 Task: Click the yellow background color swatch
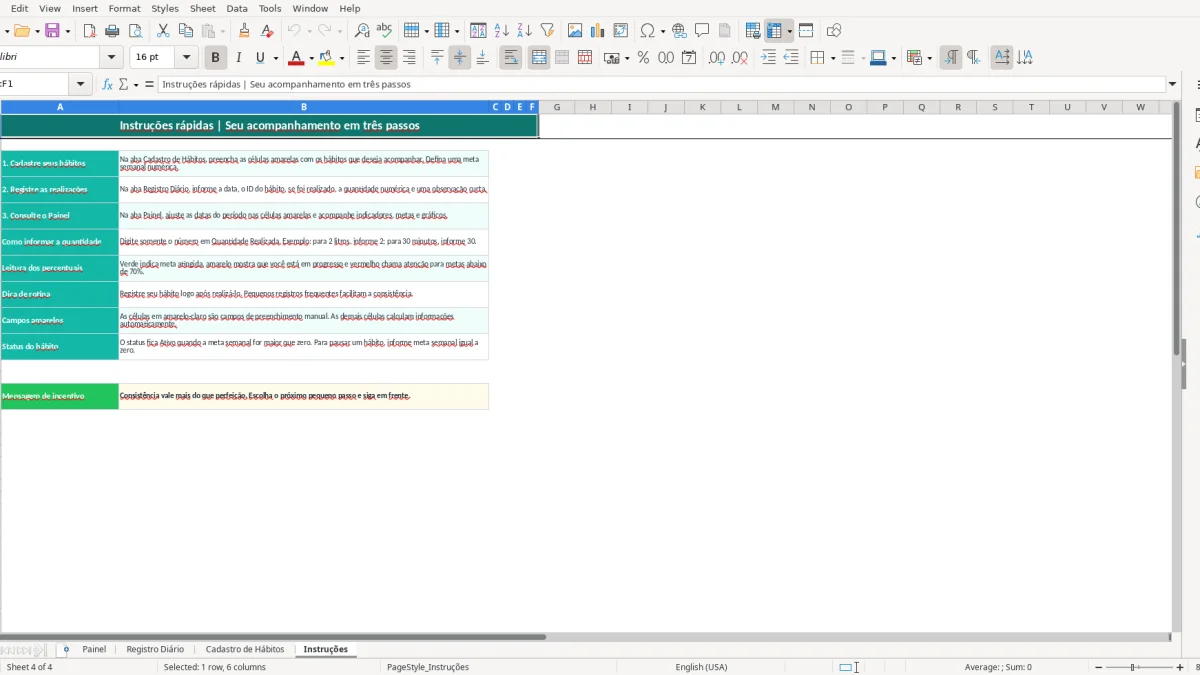coord(327,58)
